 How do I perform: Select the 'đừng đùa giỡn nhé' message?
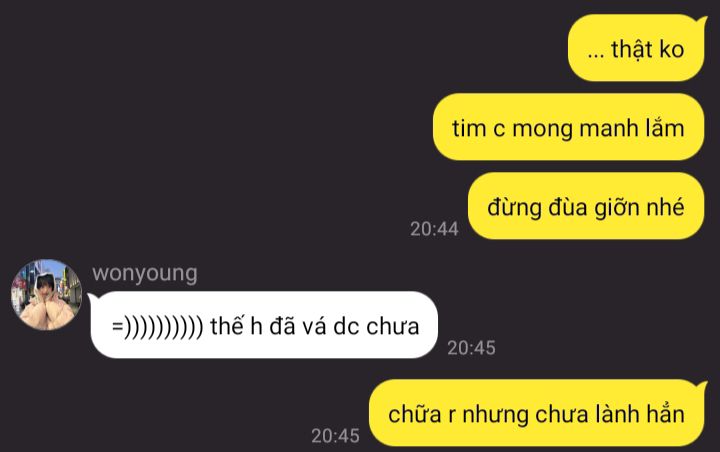(586, 206)
